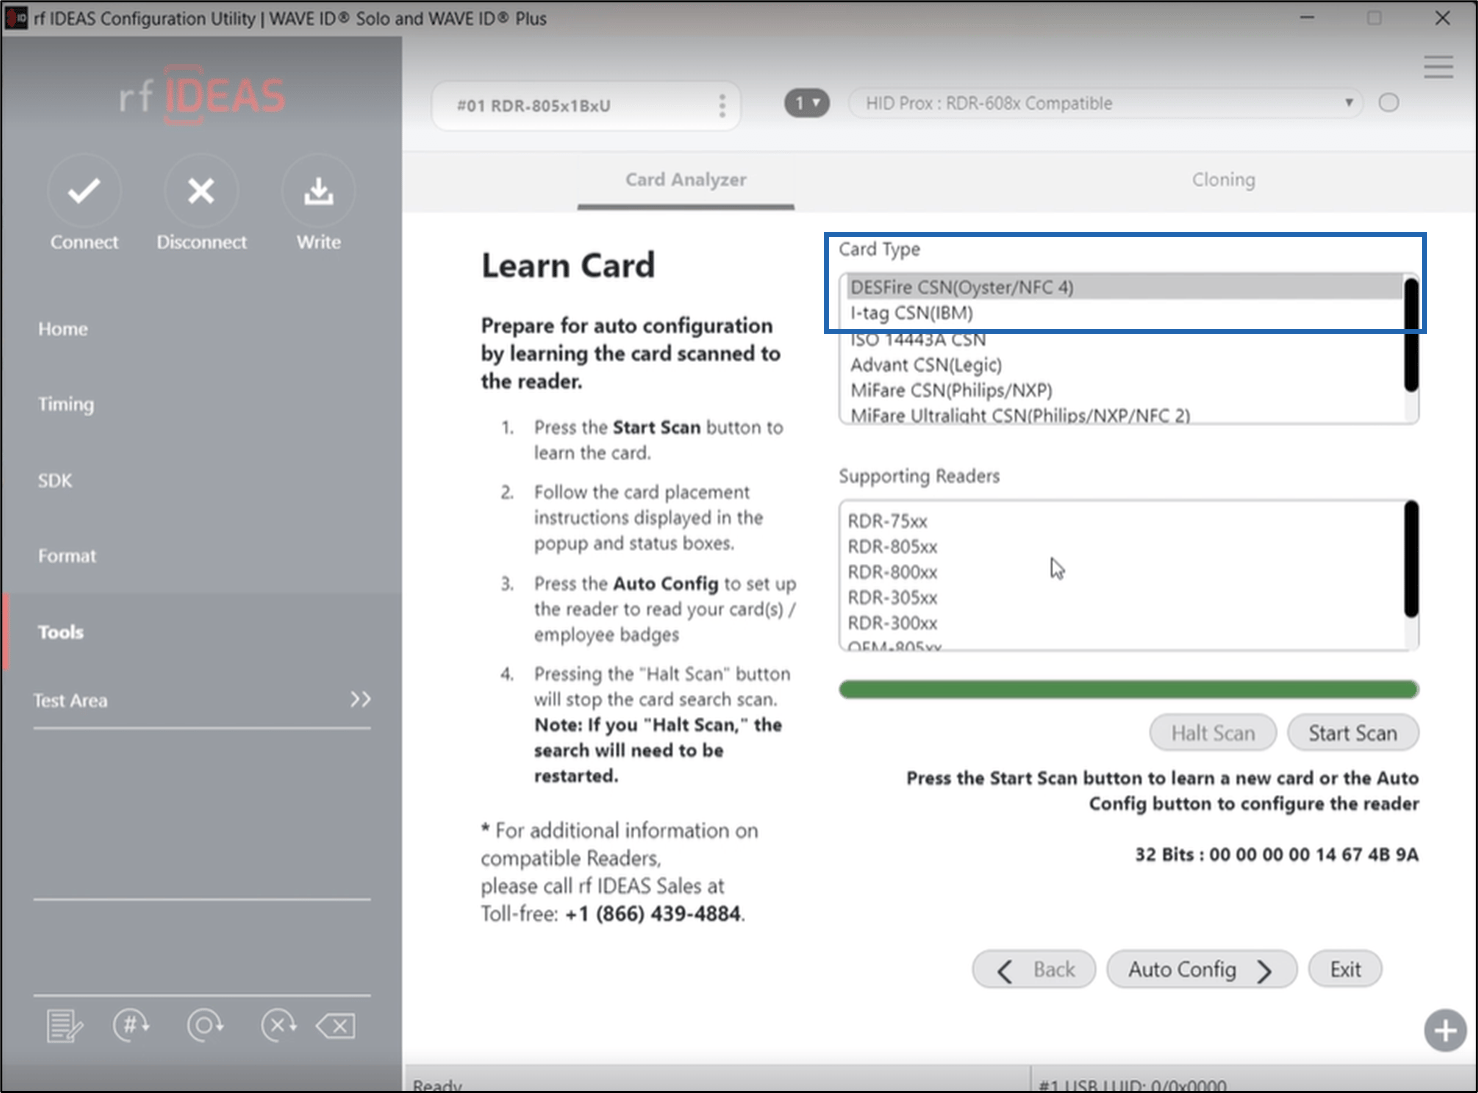This screenshot has height=1093, width=1478.
Task: Select MiFare CSN(Philips/NXP) card type
Action: point(1124,390)
